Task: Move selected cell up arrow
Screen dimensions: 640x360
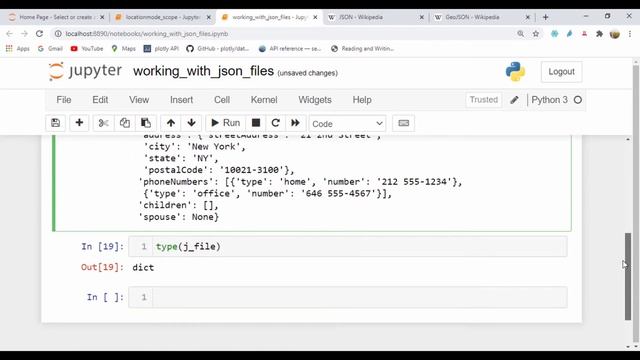Action: [171, 123]
